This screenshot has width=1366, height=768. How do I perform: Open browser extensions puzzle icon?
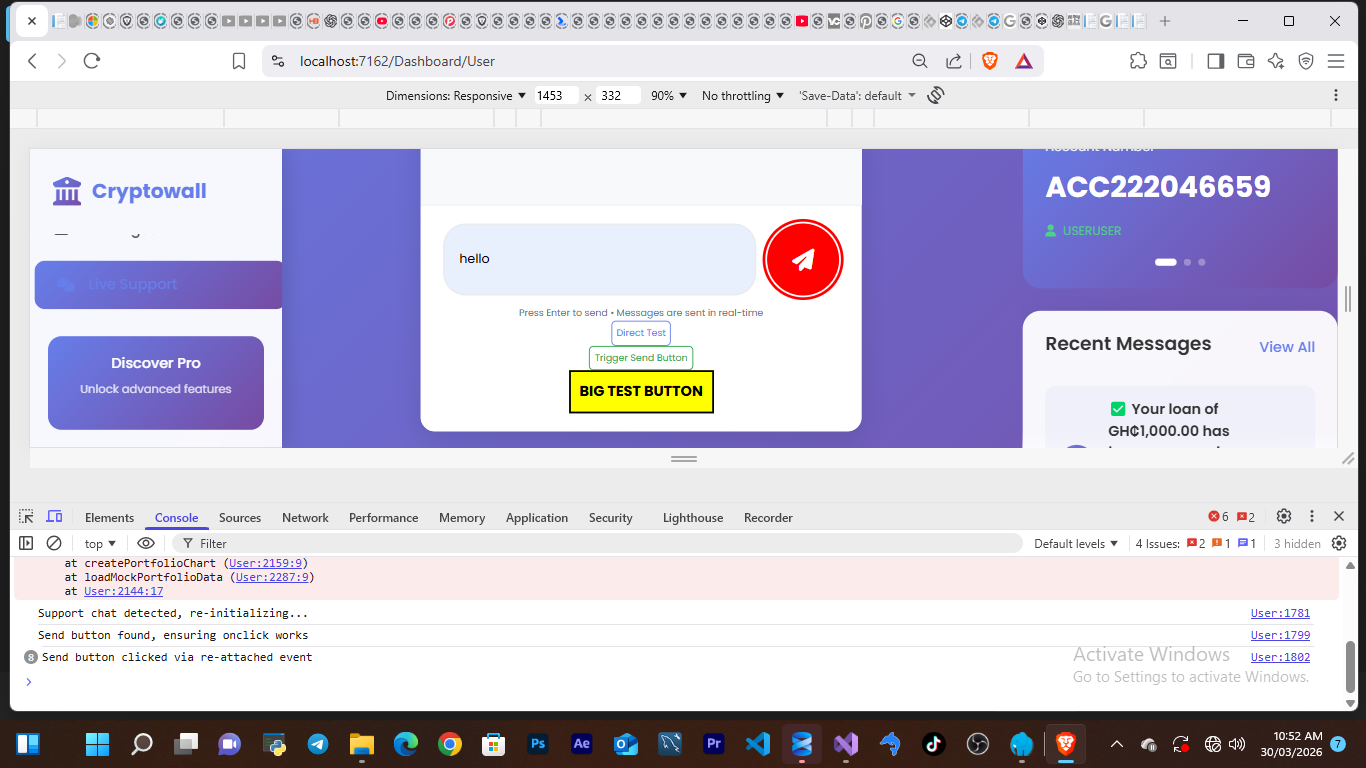[x=1138, y=61]
